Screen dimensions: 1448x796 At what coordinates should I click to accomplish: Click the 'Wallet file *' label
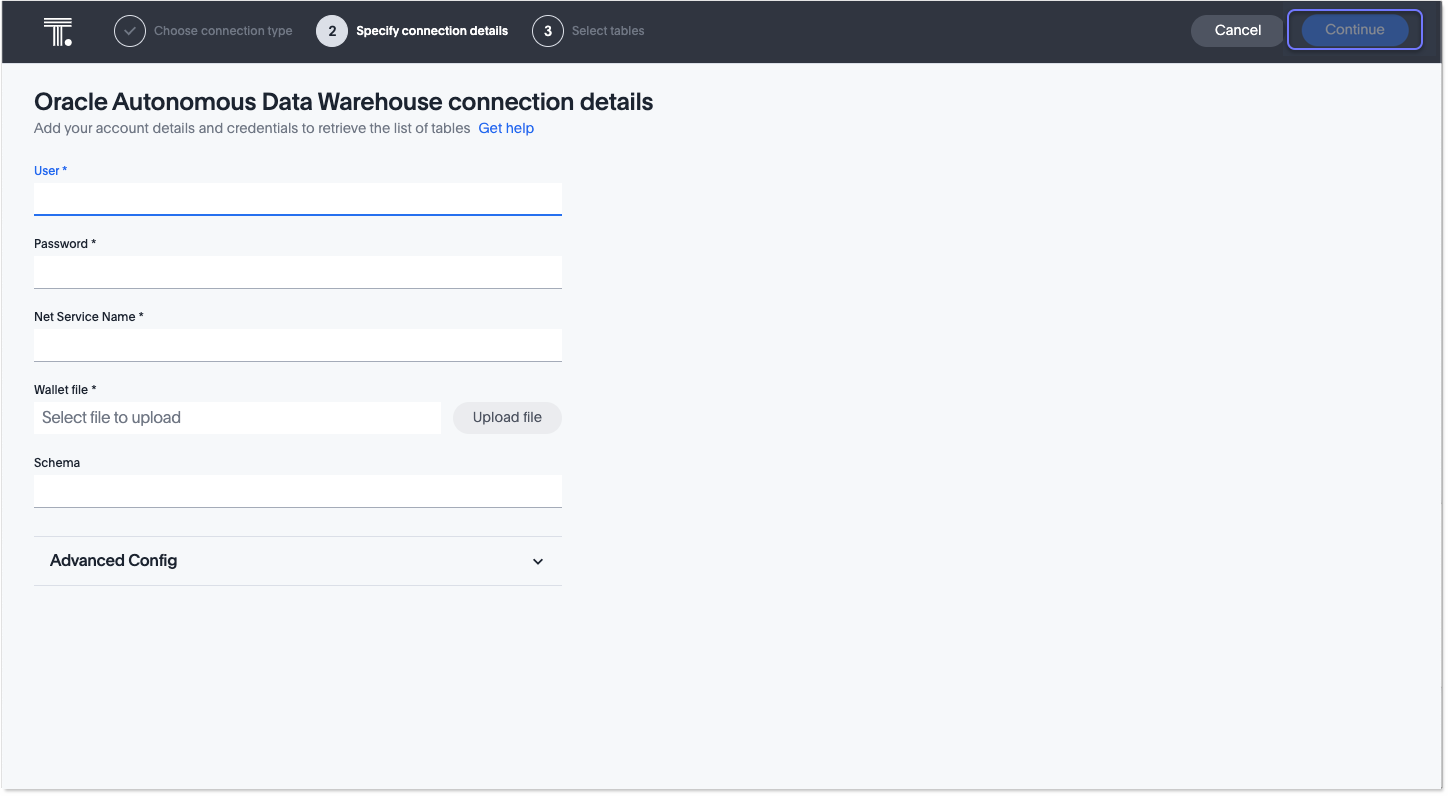pyautogui.click(x=65, y=390)
